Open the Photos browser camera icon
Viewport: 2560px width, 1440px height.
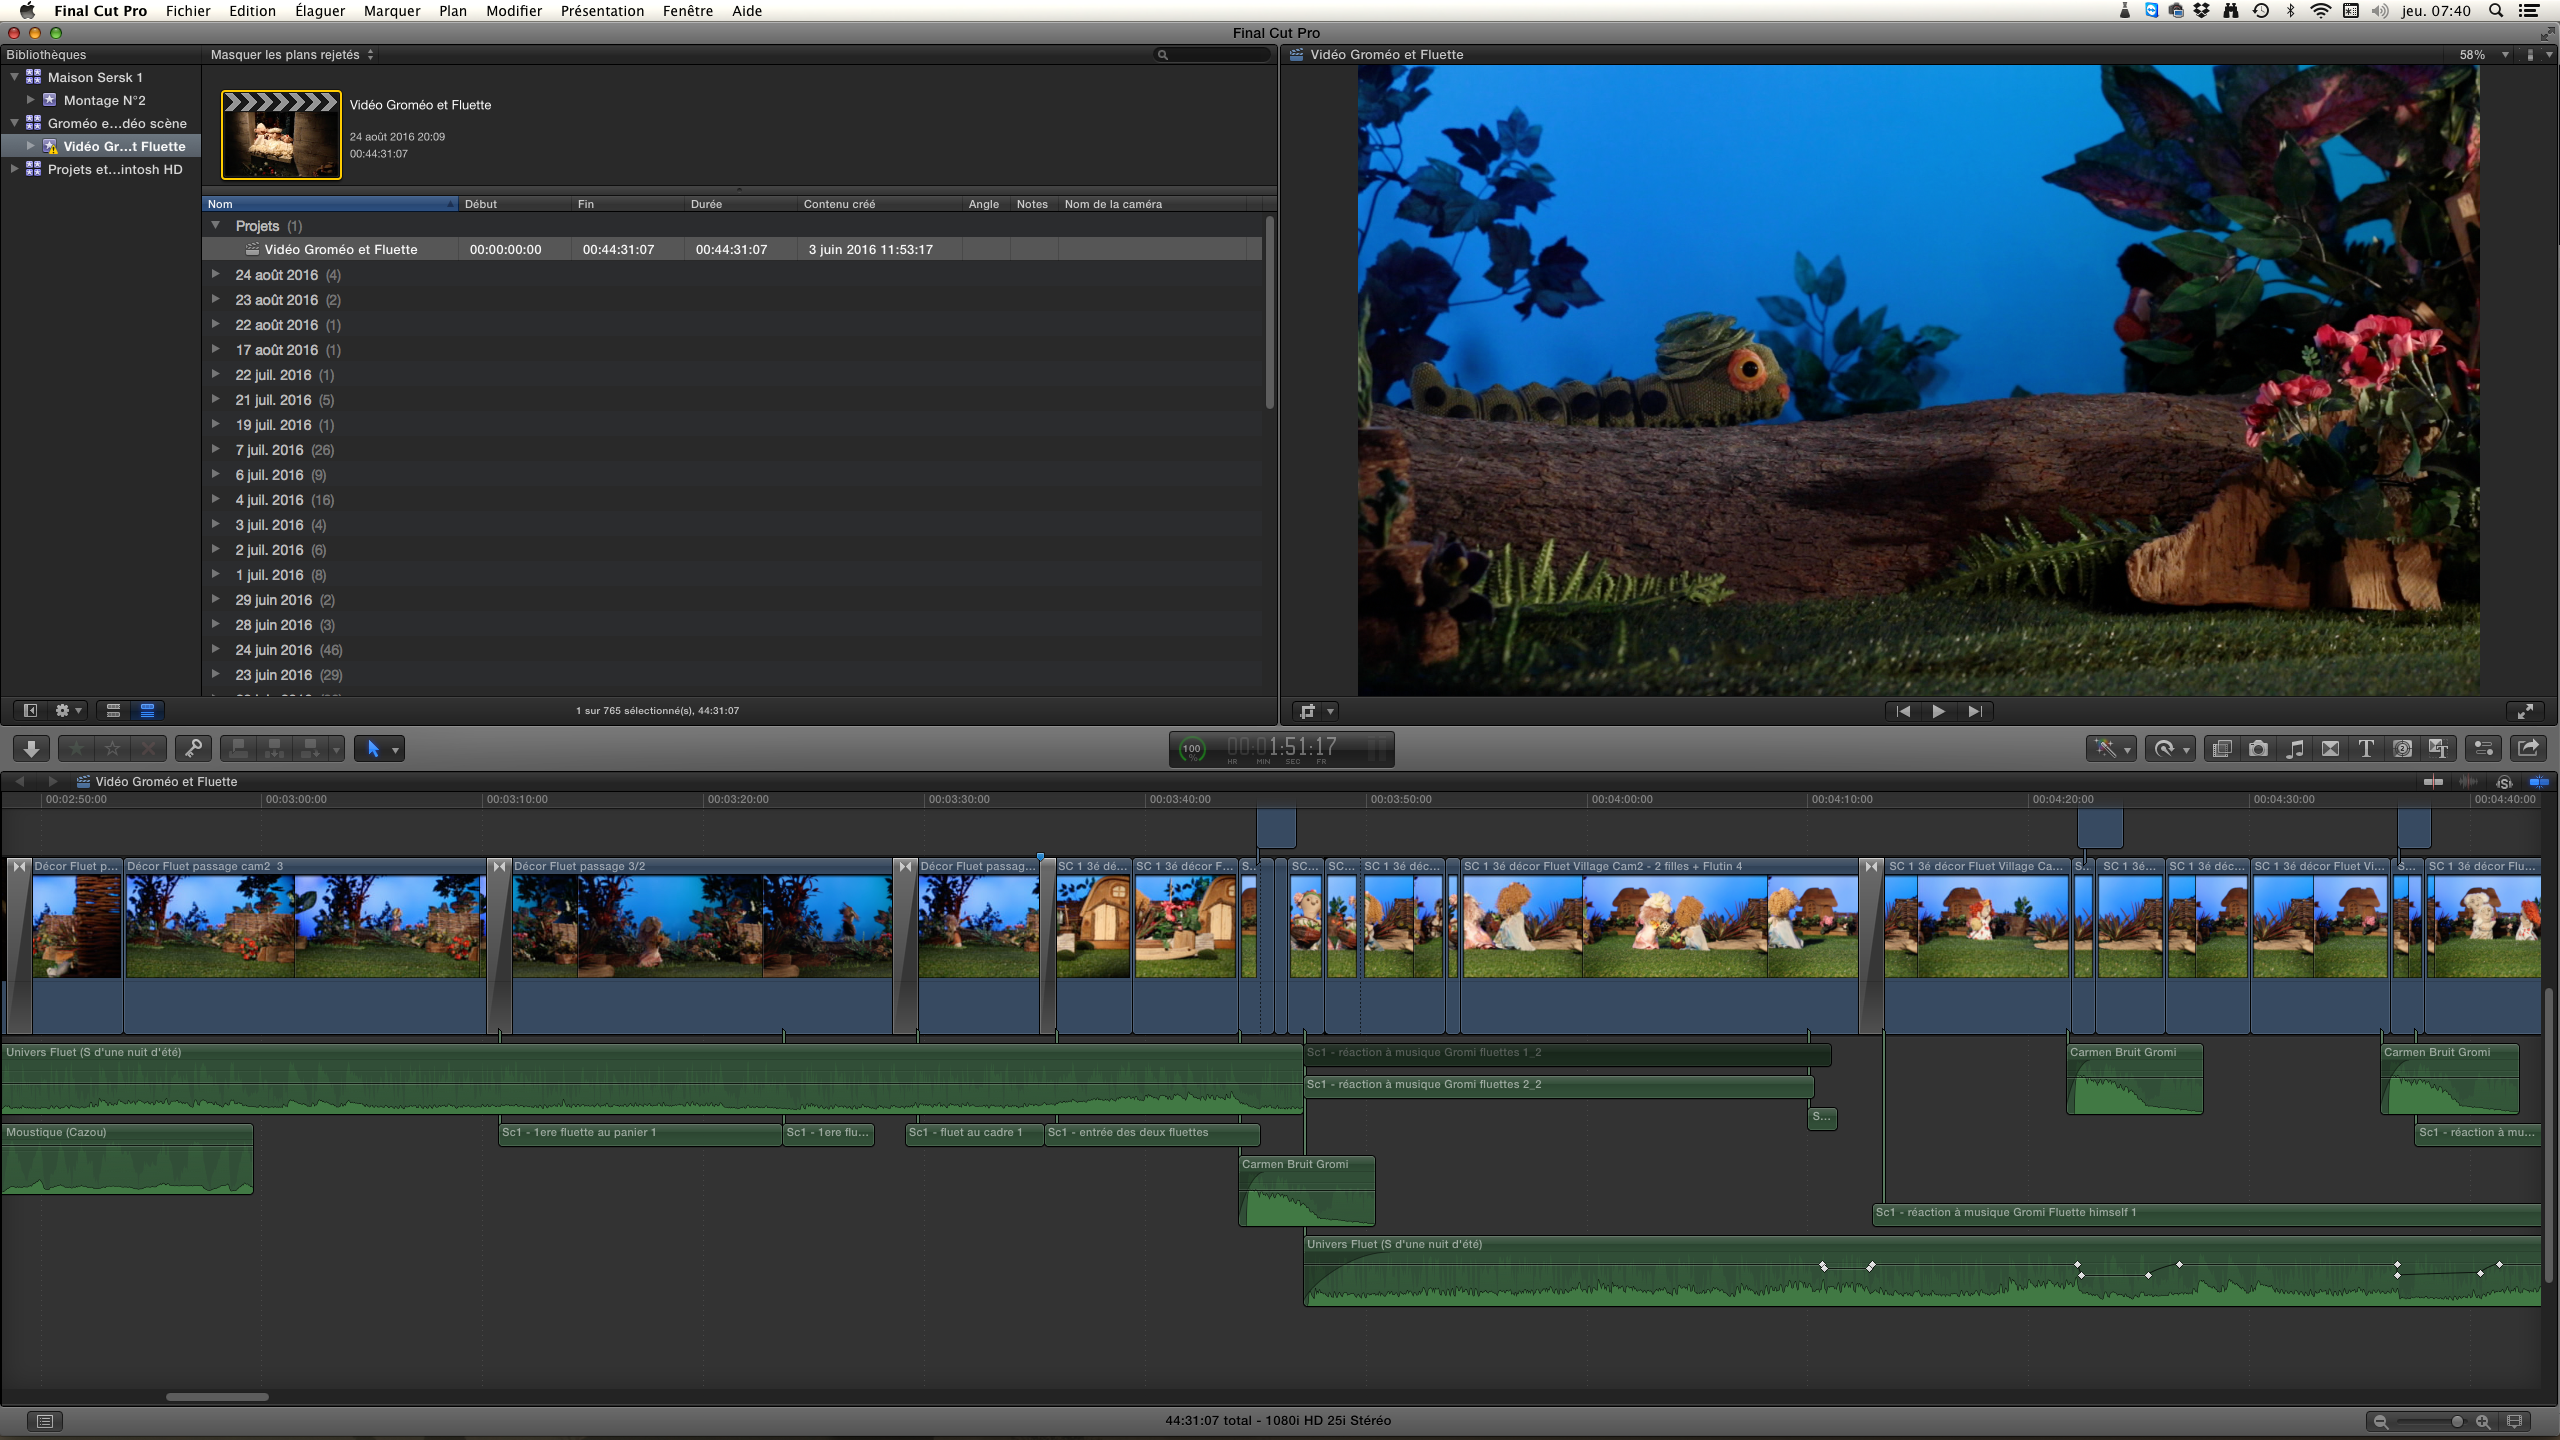point(2258,748)
